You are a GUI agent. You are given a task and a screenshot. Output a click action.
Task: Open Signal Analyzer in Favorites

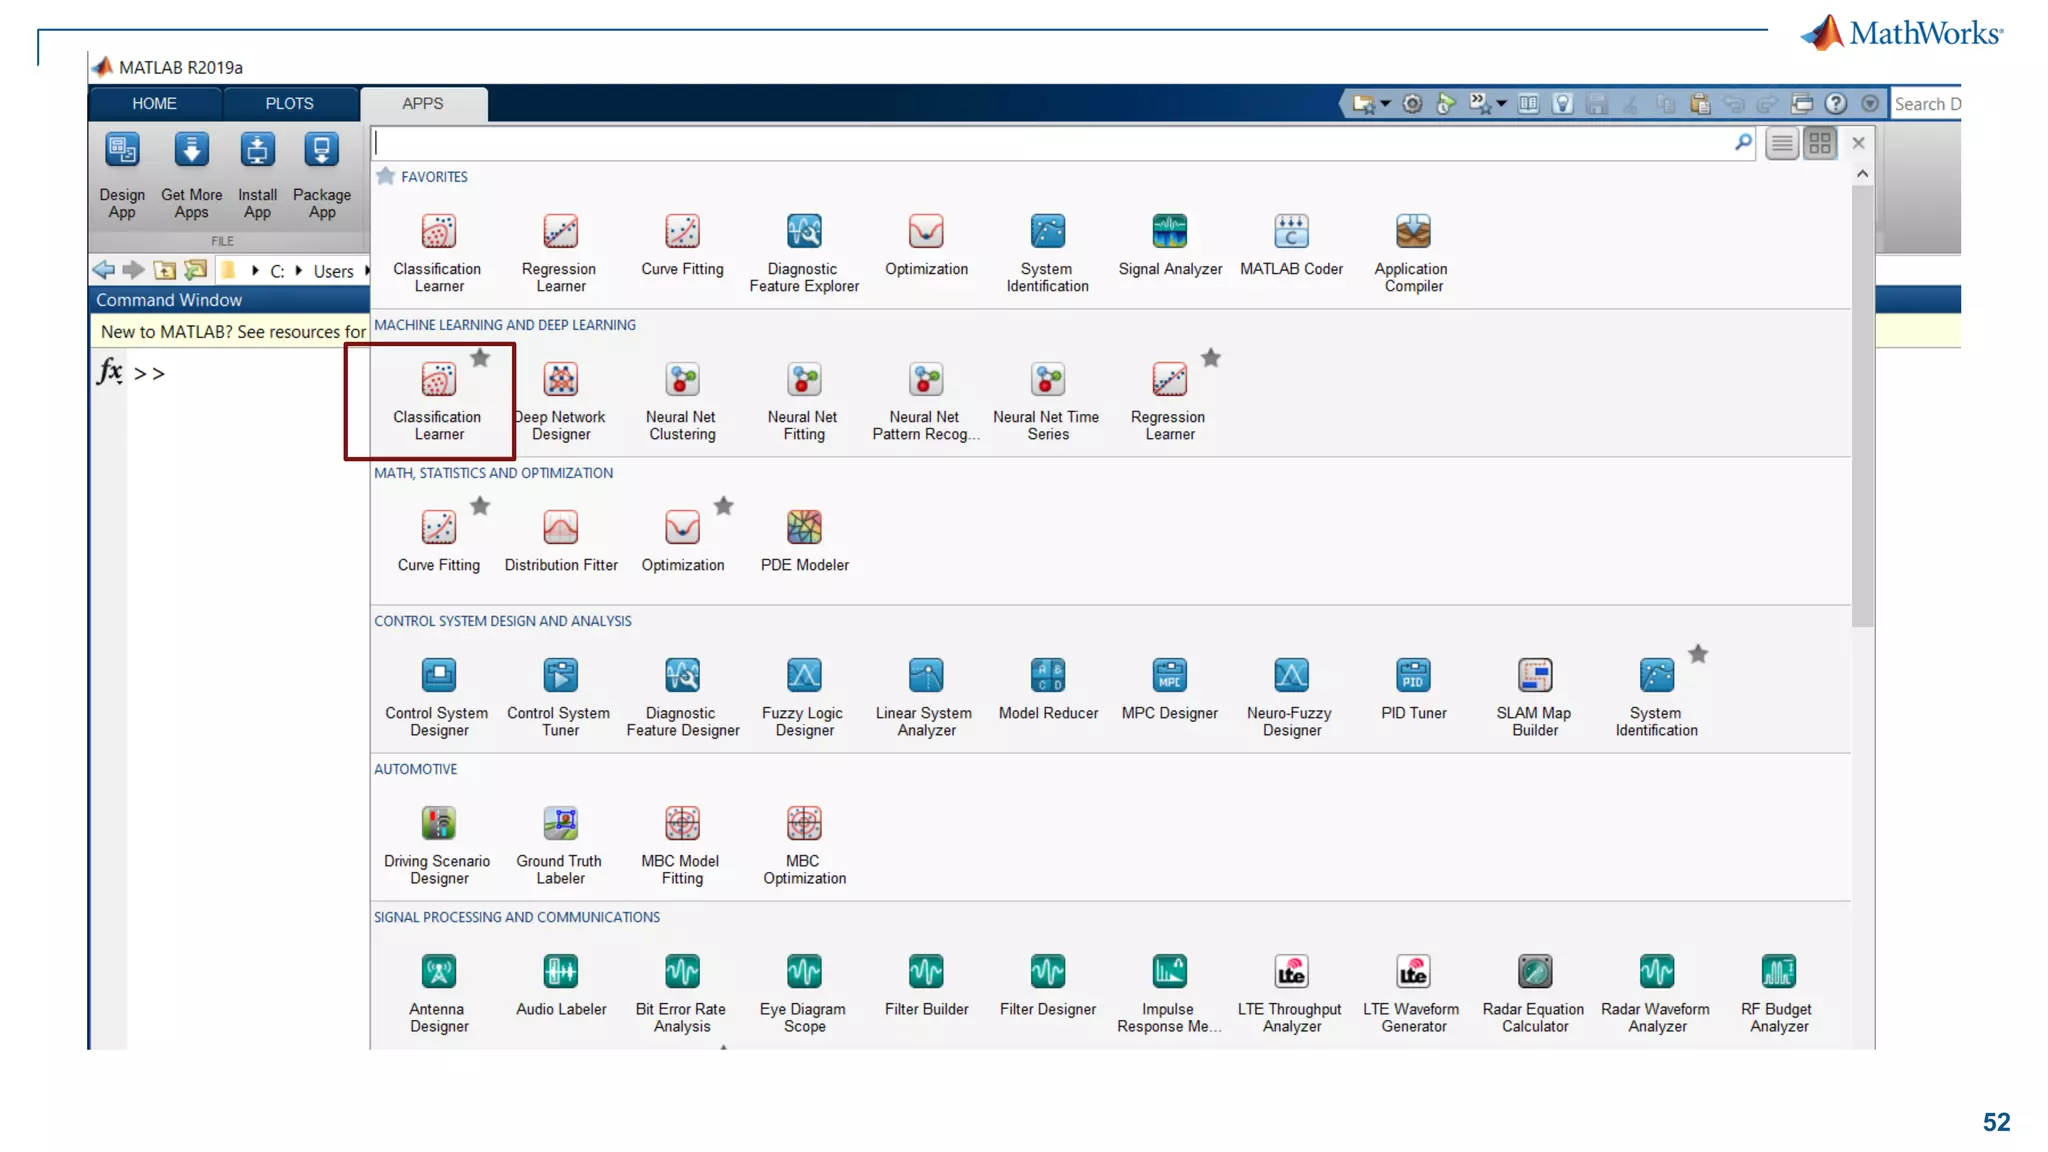tap(1169, 232)
